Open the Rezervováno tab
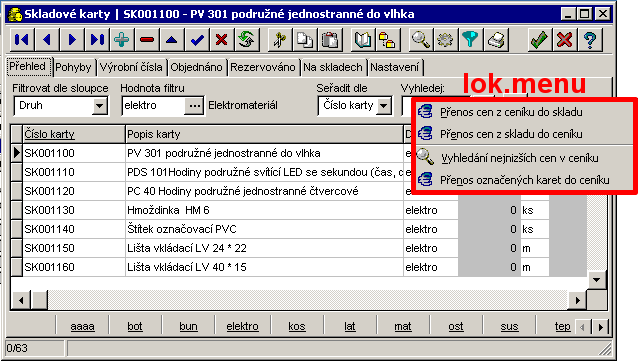This screenshot has width=638, height=361. (263, 67)
